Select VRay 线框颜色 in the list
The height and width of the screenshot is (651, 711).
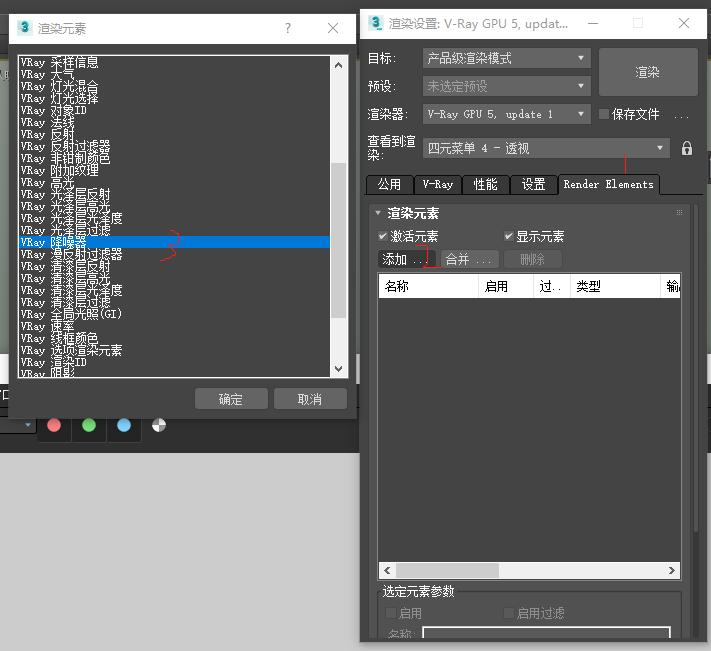click(x=174, y=338)
